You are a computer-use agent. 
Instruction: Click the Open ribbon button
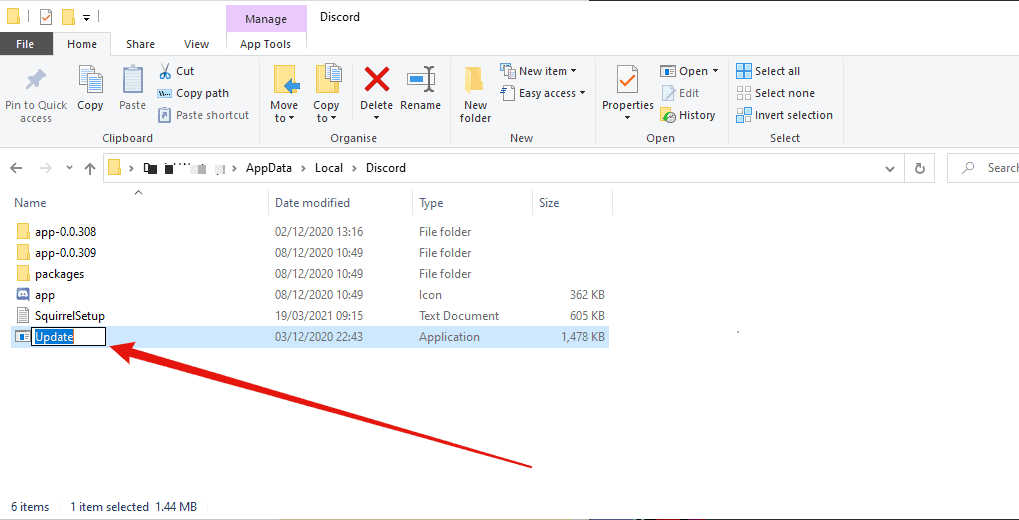(x=690, y=71)
